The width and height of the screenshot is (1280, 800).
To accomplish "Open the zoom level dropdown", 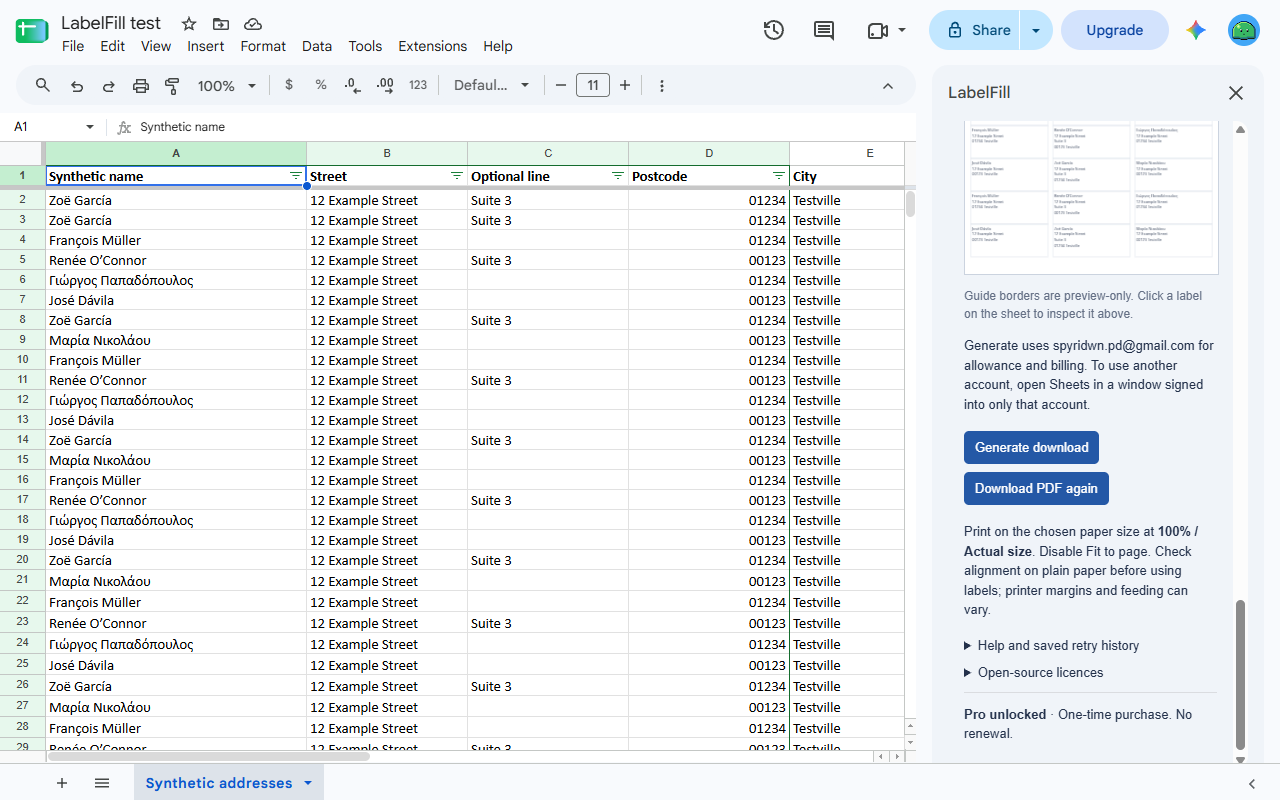I will pos(227,86).
